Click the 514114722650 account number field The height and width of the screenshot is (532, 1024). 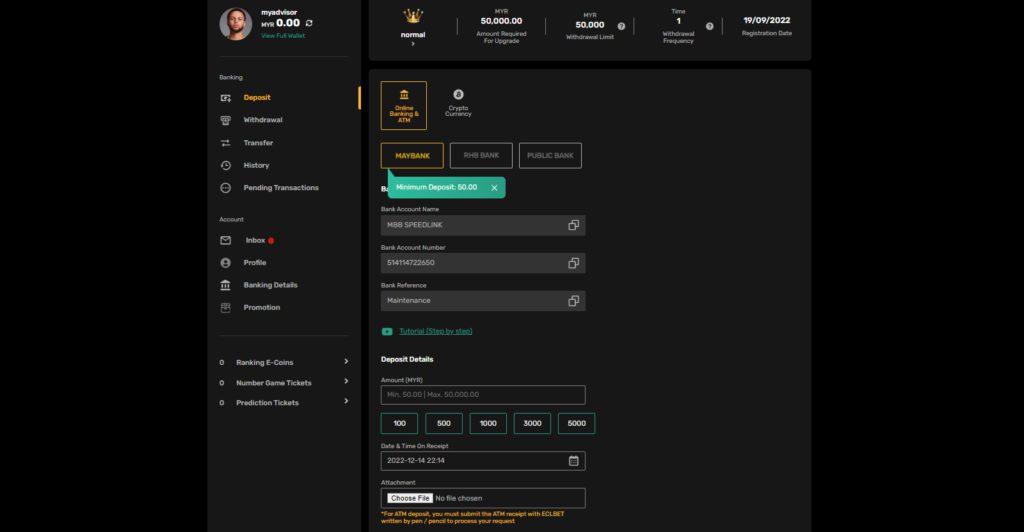click(x=483, y=263)
